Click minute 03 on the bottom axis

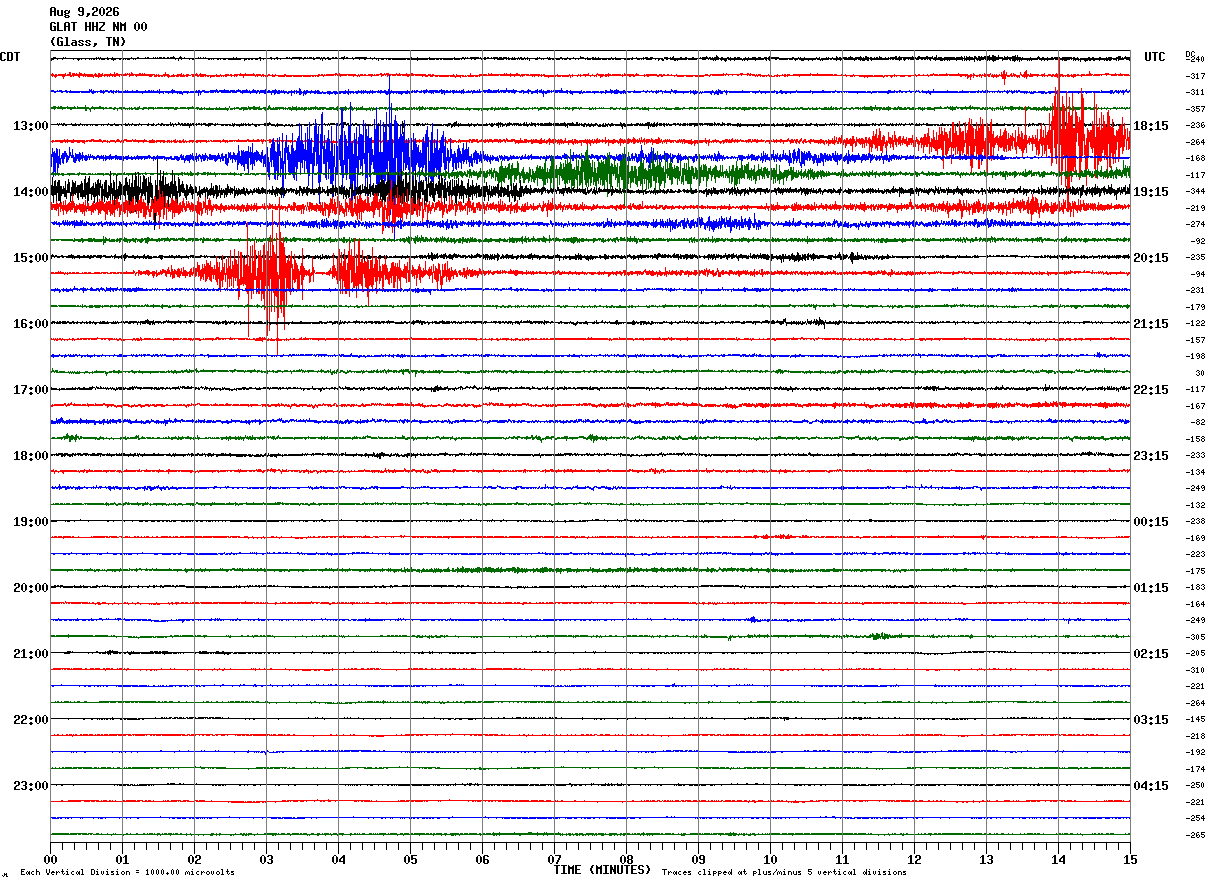tap(266, 859)
